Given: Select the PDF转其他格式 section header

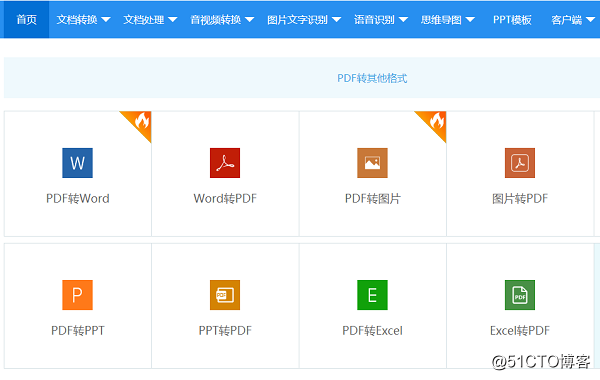Looking at the screenshot, I should click(x=372, y=78).
